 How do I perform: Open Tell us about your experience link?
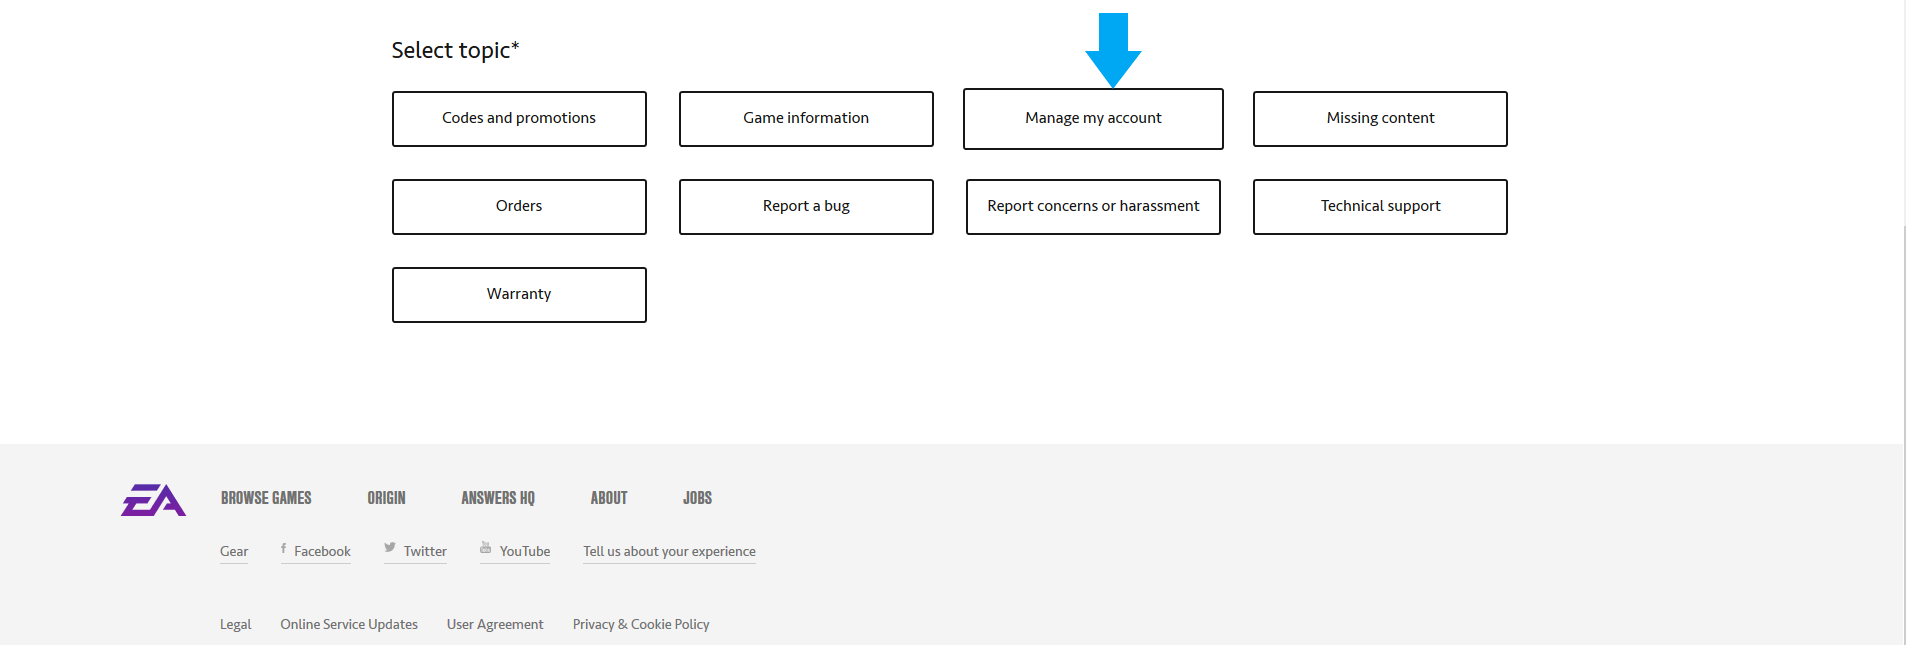pyautogui.click(x=669, y=552)
